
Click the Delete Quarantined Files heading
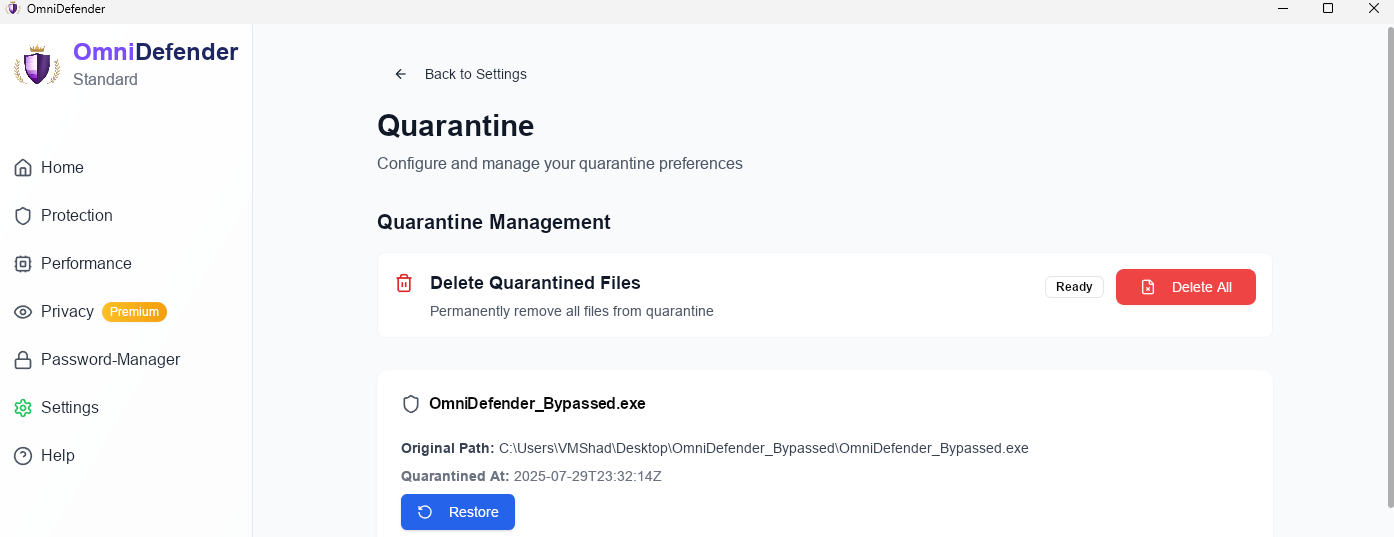click(x=535, y=283)
